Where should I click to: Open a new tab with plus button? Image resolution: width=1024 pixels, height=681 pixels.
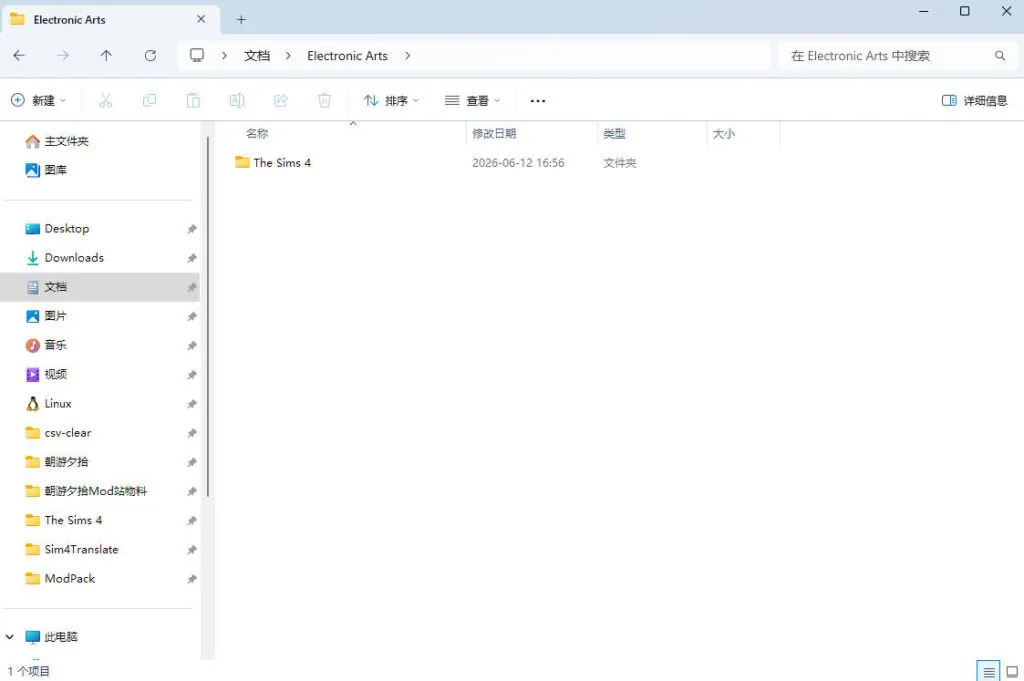(241, 20)
